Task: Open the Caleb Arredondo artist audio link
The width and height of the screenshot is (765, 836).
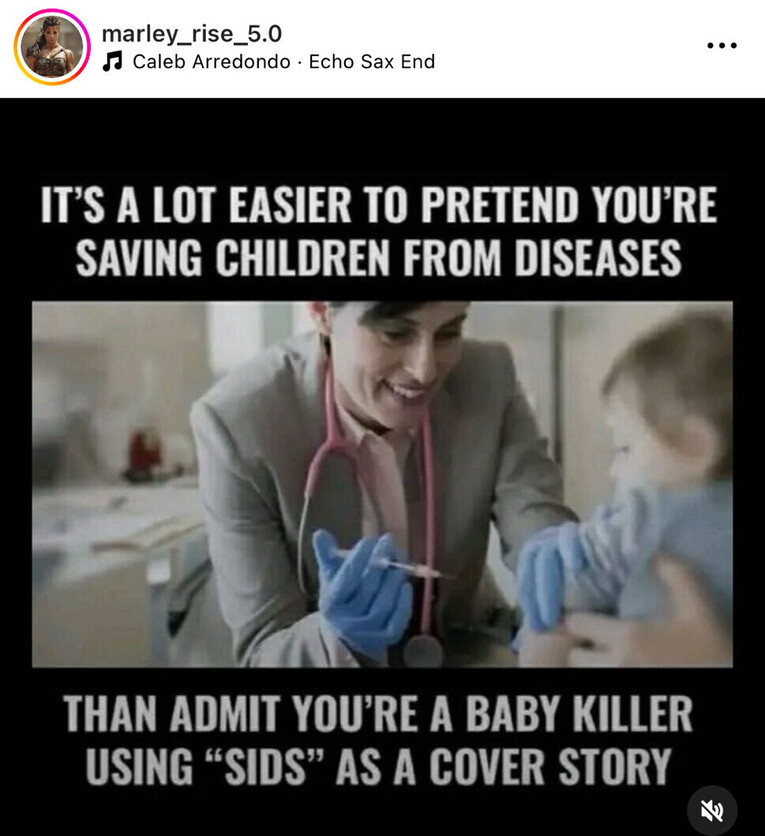Action: [x=211, y=61]
